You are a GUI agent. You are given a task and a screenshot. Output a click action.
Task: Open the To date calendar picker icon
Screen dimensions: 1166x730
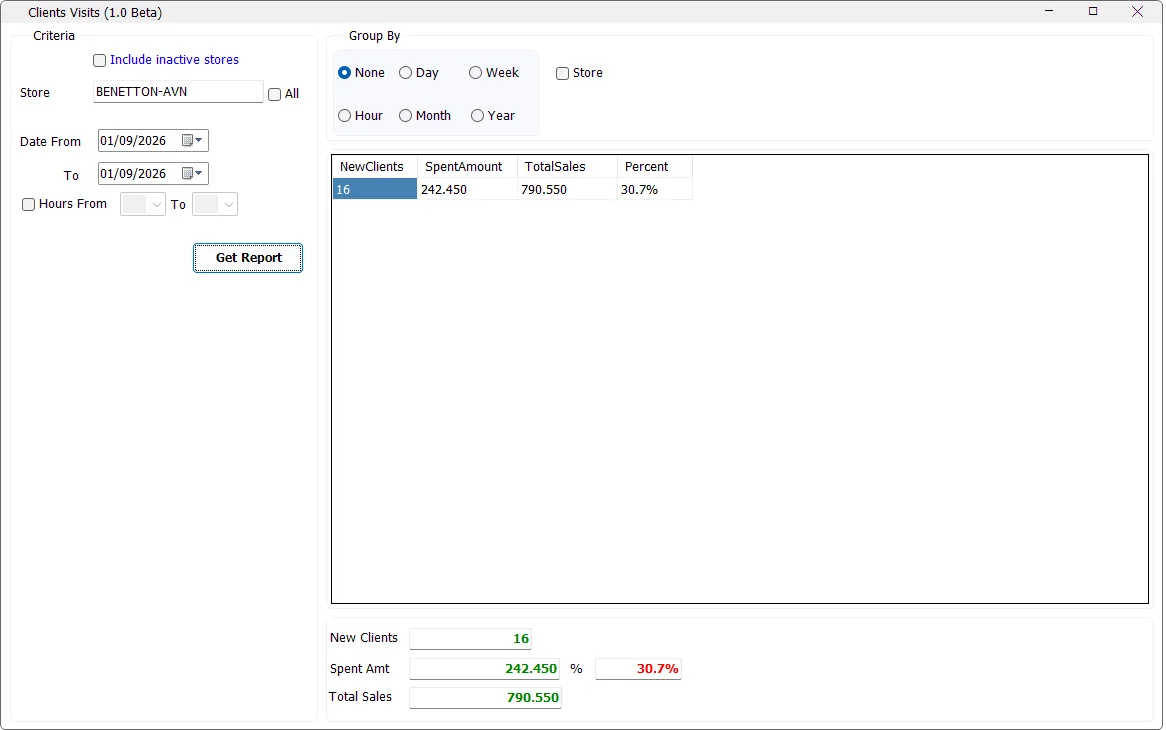point(192,173)
